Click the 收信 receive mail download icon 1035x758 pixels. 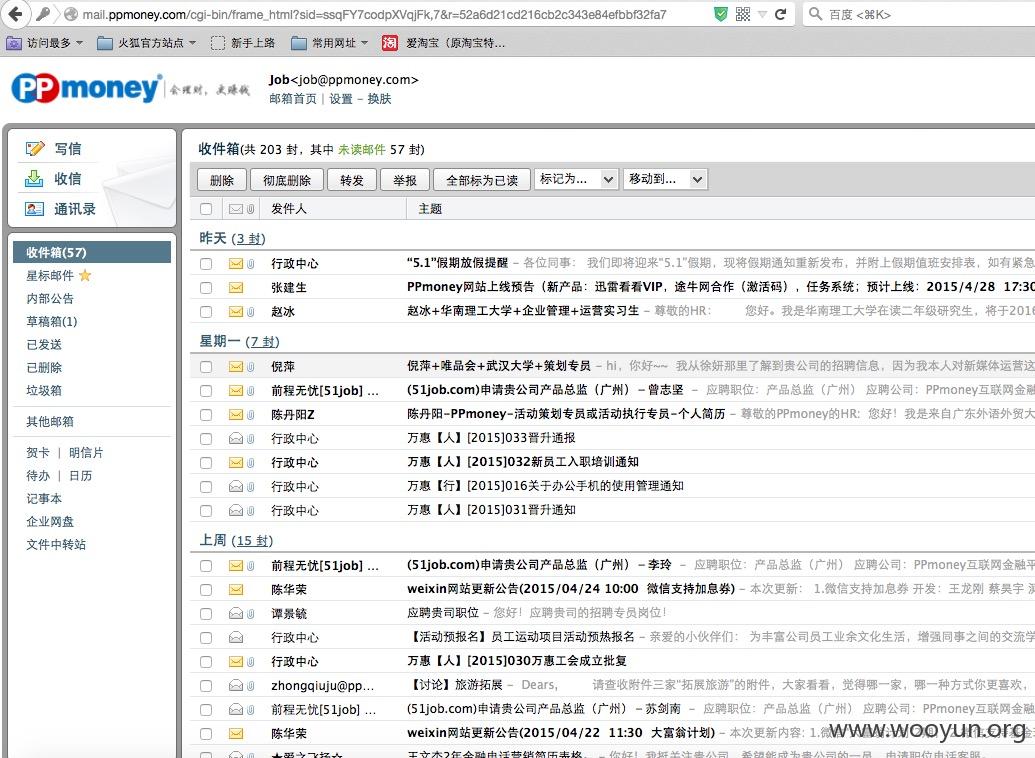[34, 178]
